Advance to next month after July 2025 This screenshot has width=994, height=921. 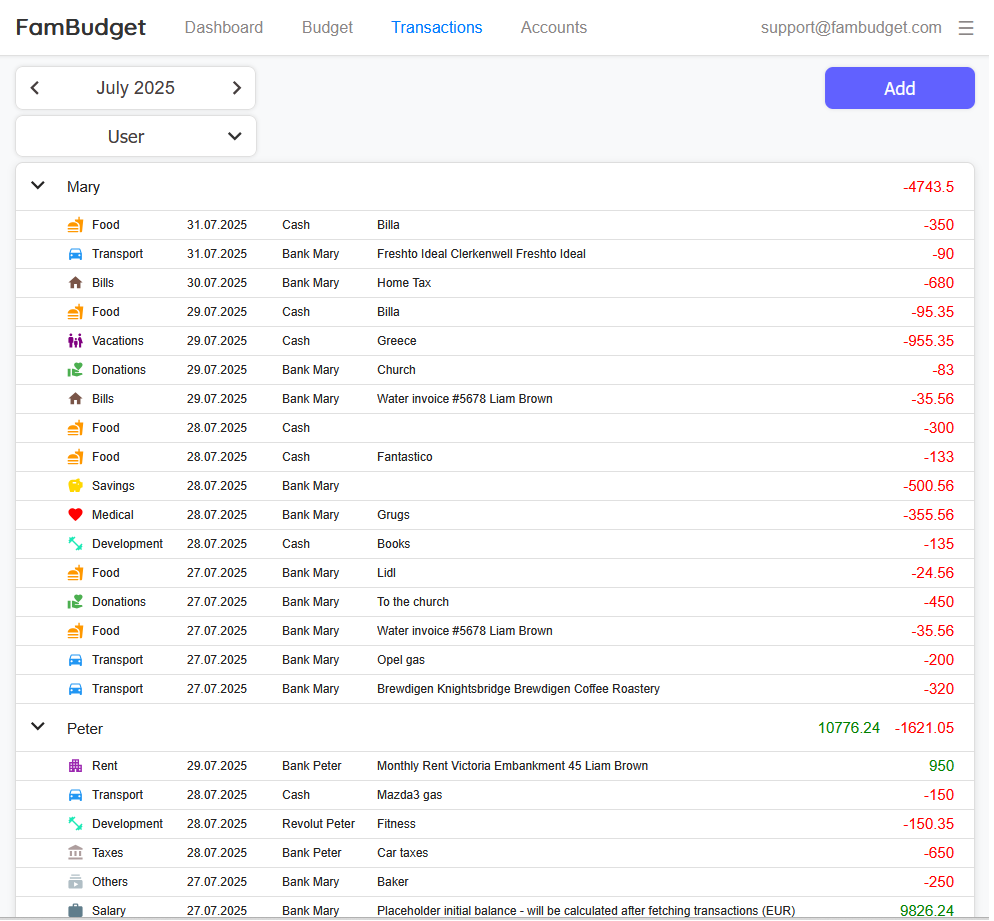(237, 88)
